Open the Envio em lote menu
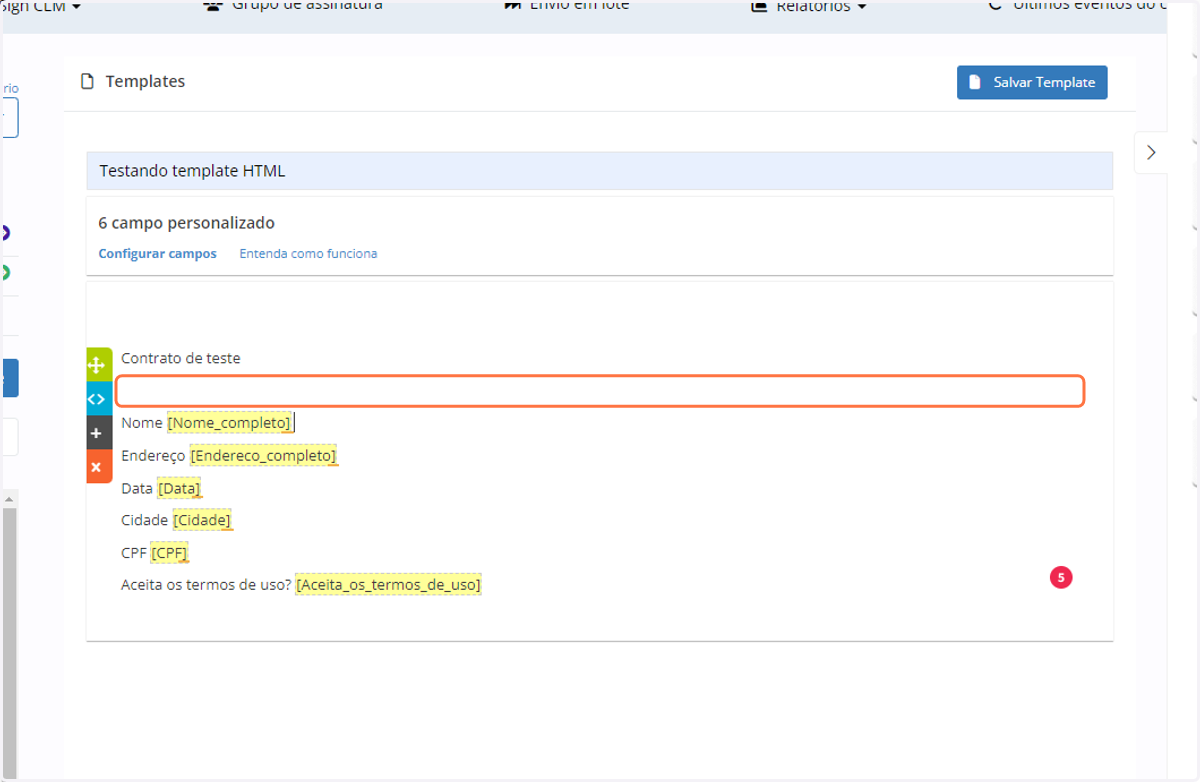The height and width of the screenshot is (782, 1200). (567, 6)
